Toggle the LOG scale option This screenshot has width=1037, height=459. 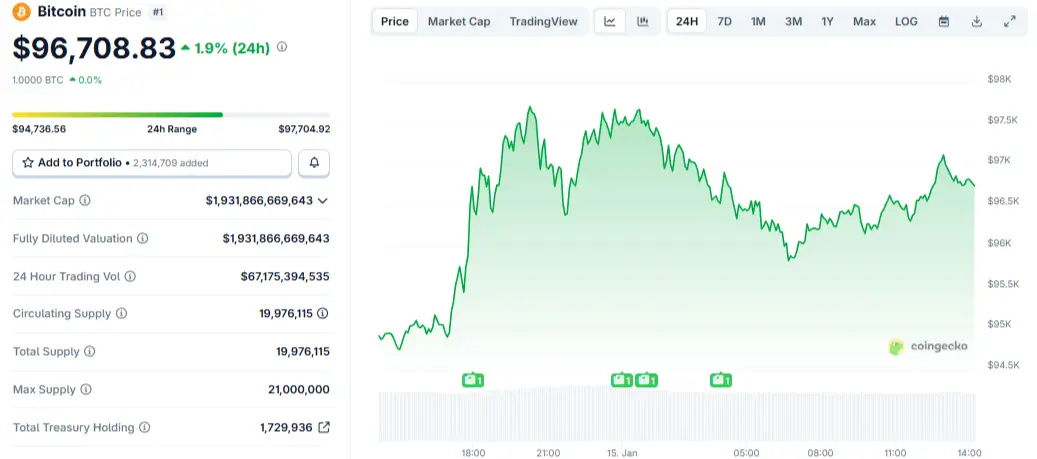(x=906, y=21)
